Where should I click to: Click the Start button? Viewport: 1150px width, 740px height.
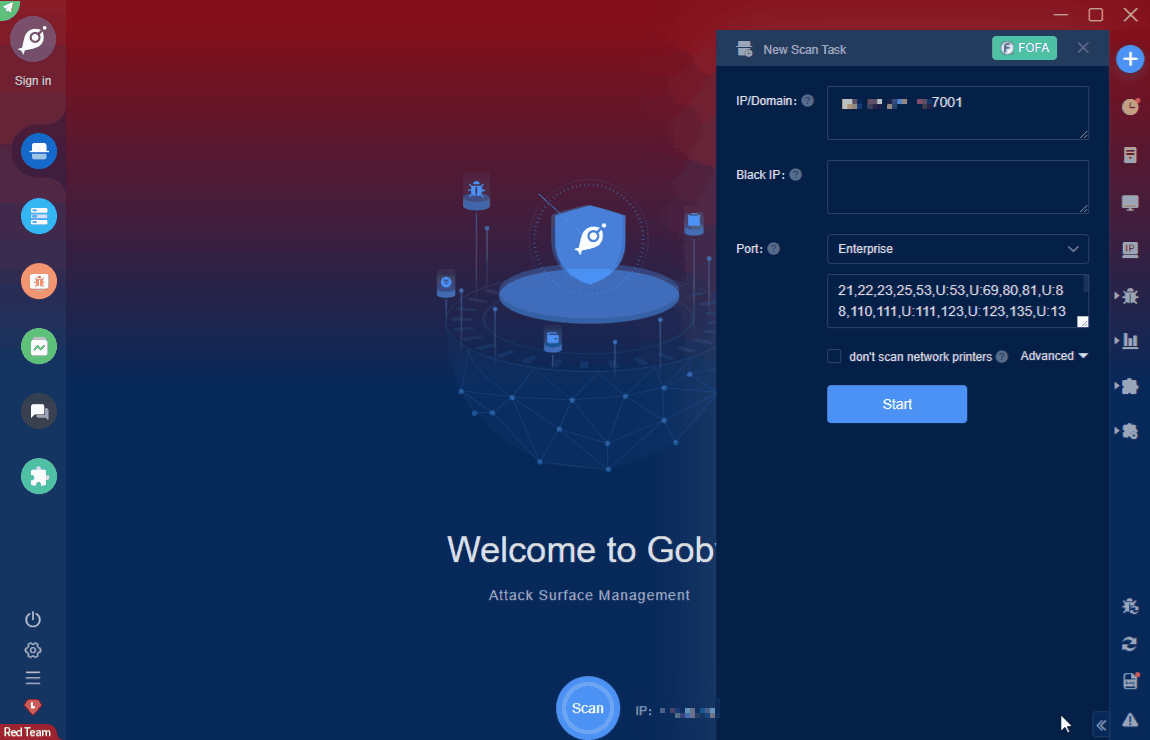[x=897, y=404]
